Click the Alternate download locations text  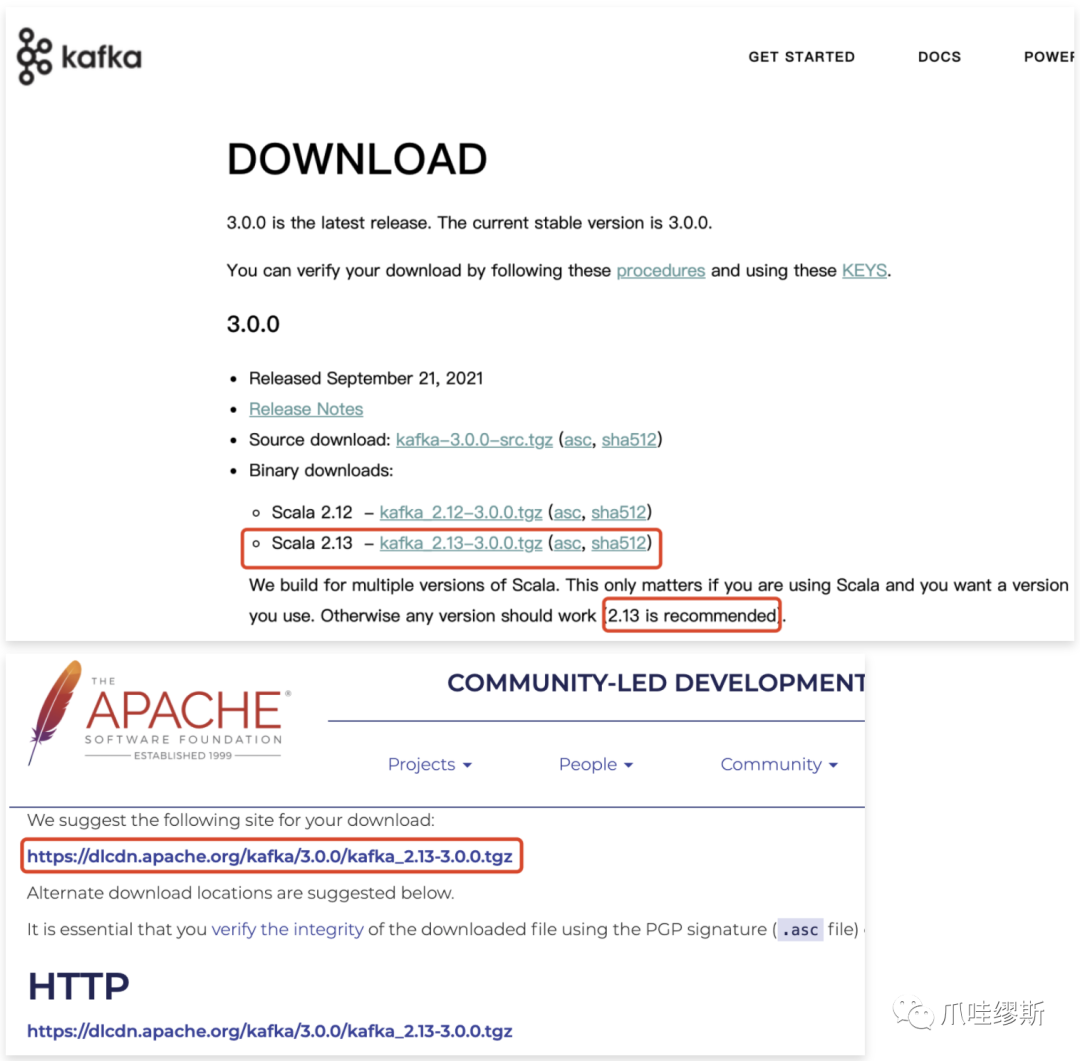[240, 893]
